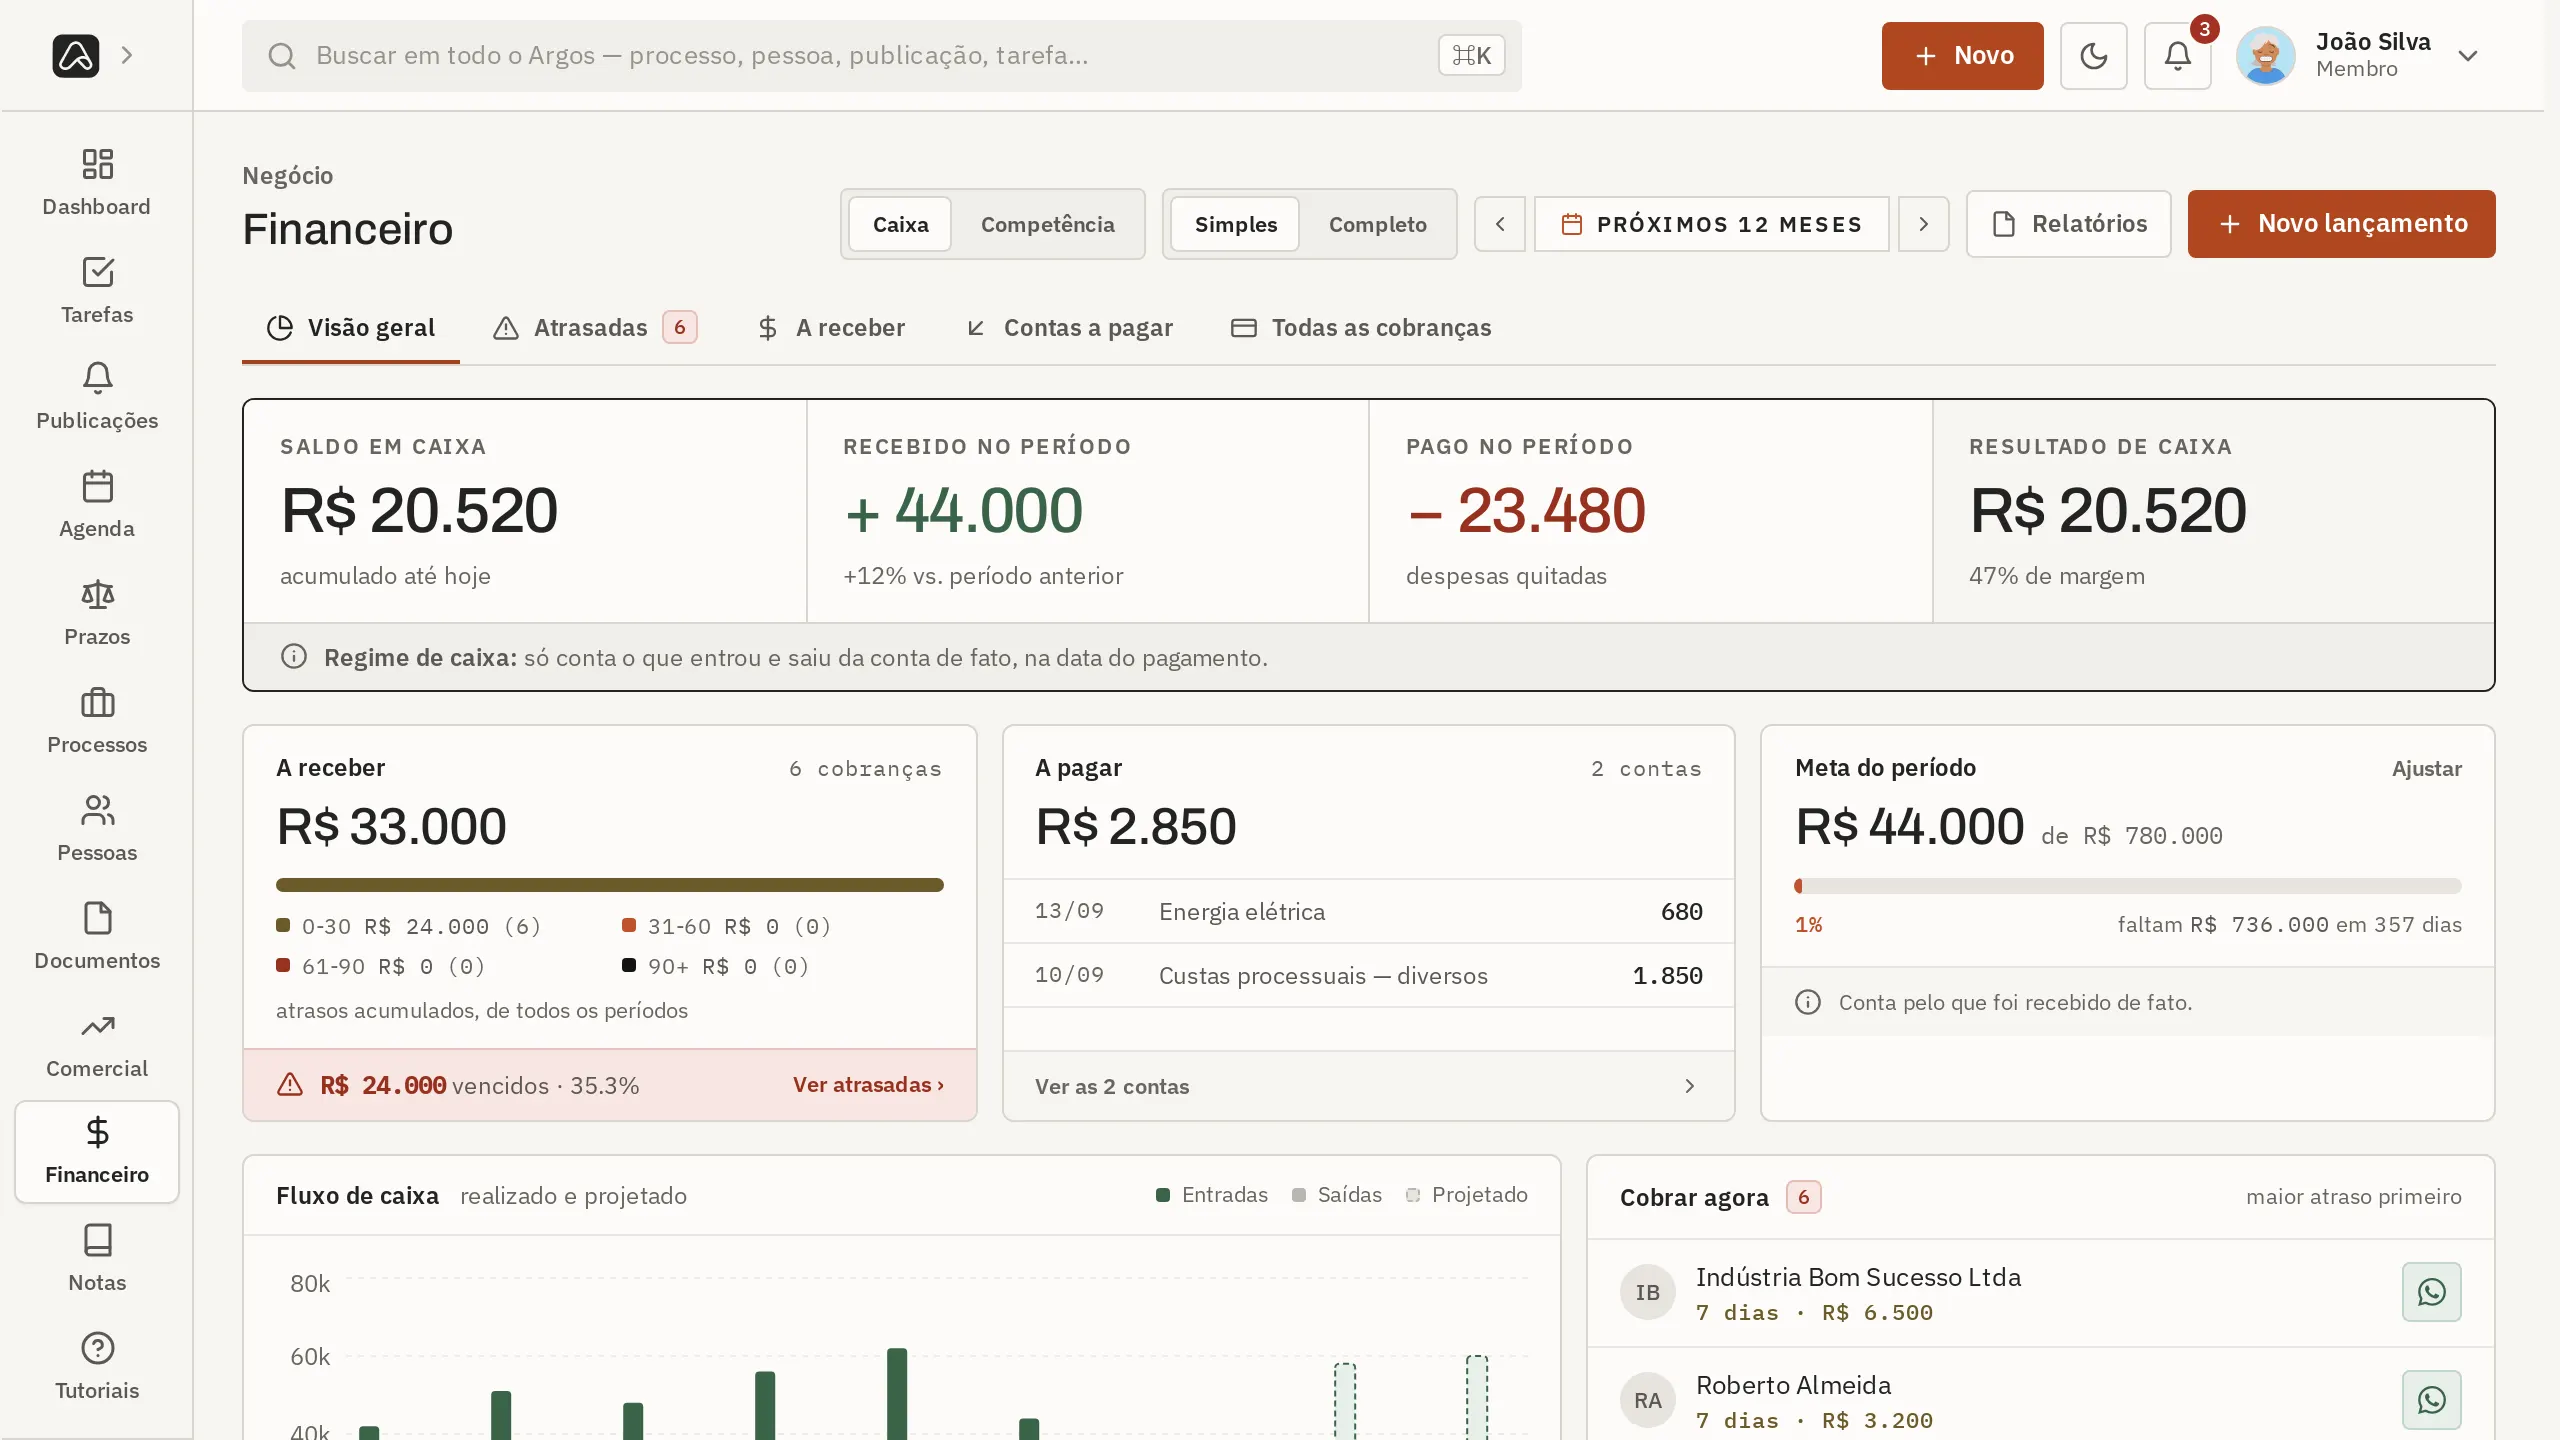Viewport: 2560px width, 1440px height.
Task: Go to previous period arrow
Action: pos(1499,224)
